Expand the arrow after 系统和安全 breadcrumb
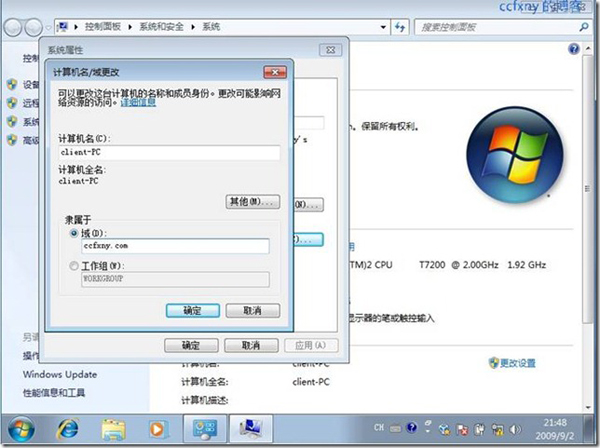The image size is (600, 448). [193, 27]
